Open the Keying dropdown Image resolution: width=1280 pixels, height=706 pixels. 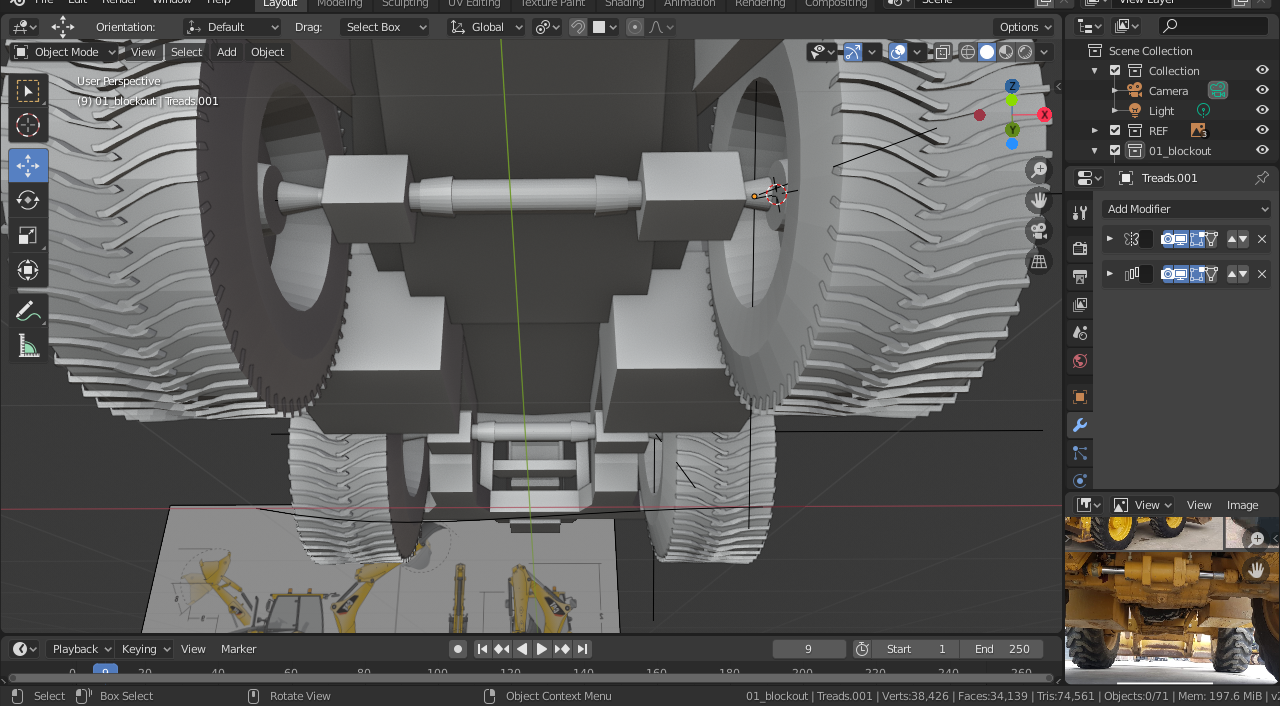[145, 649]
